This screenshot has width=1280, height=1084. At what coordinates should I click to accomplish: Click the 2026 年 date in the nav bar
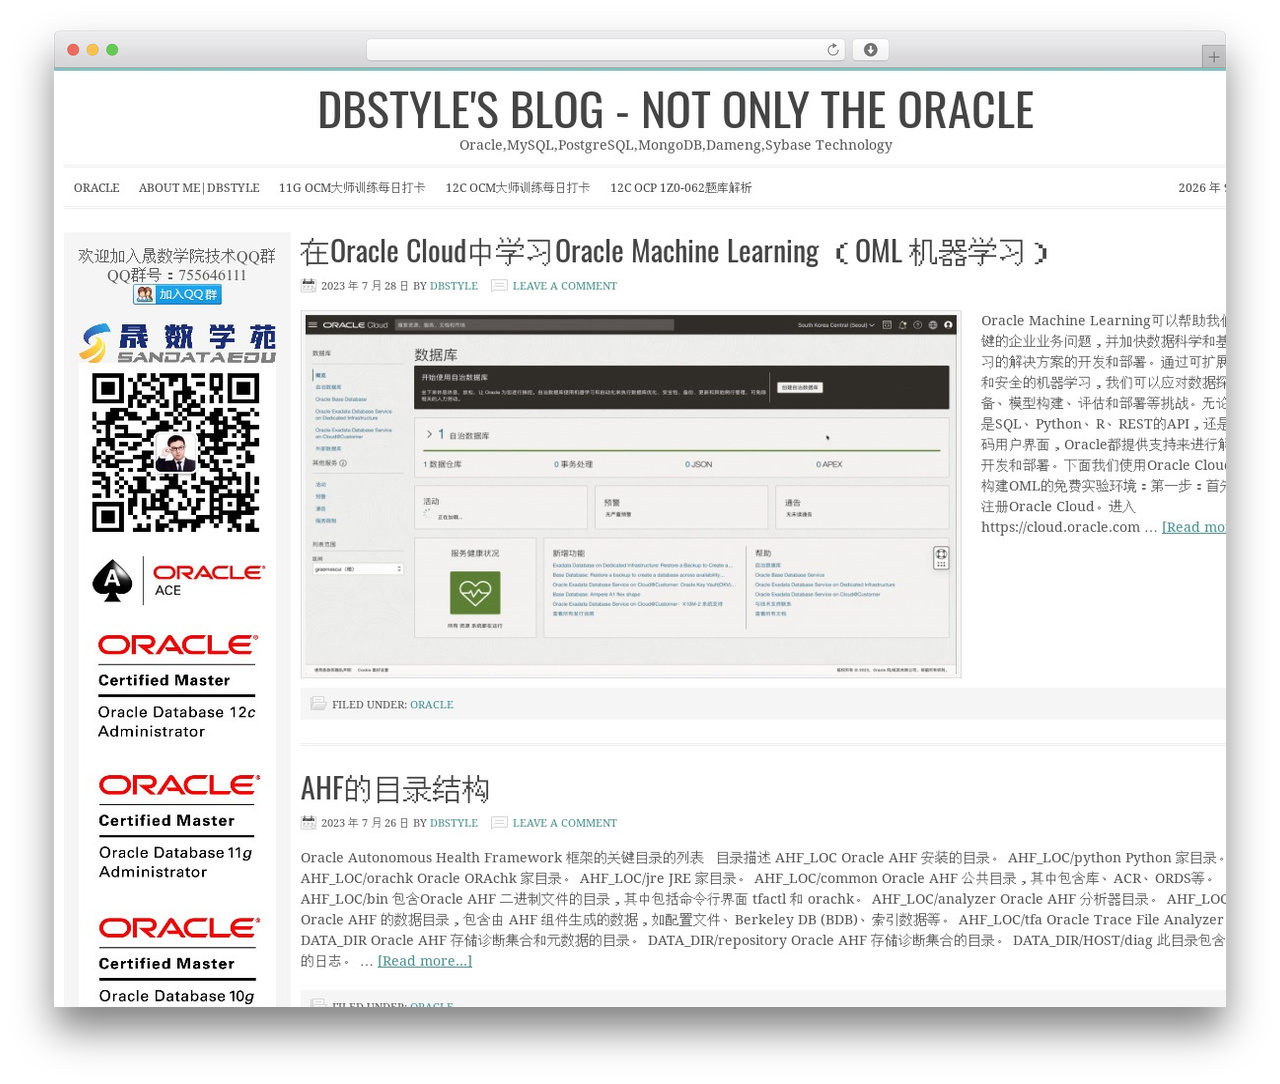click(x=1201, y=188)
